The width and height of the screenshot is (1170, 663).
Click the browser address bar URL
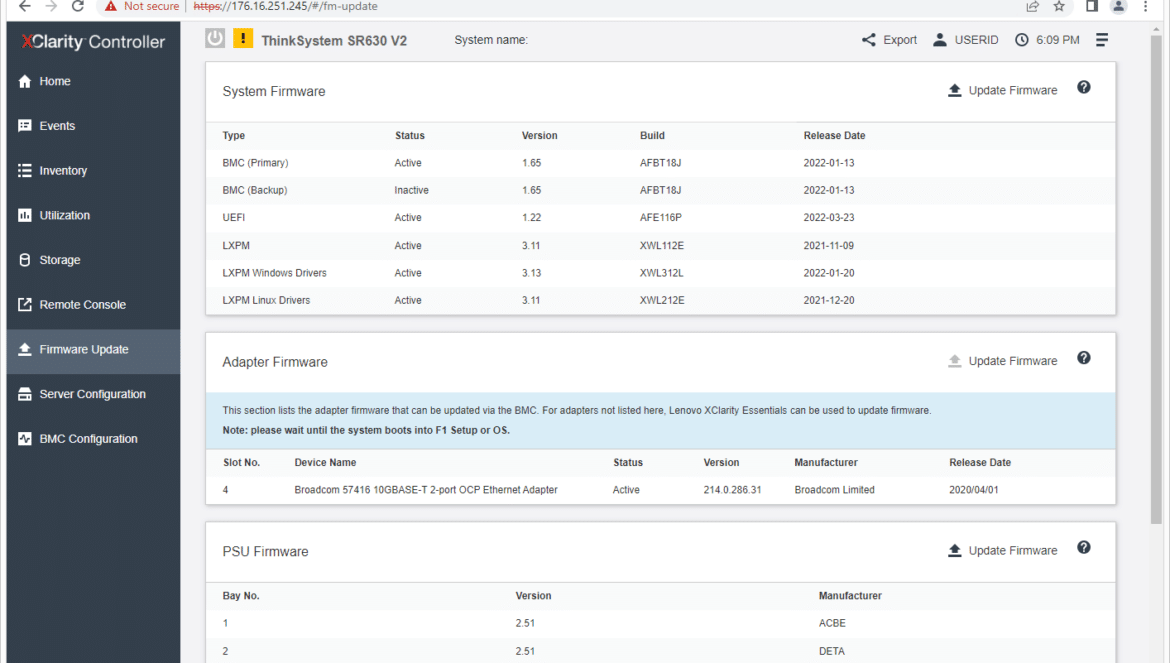pyautogui.click(x=286, y=6)
